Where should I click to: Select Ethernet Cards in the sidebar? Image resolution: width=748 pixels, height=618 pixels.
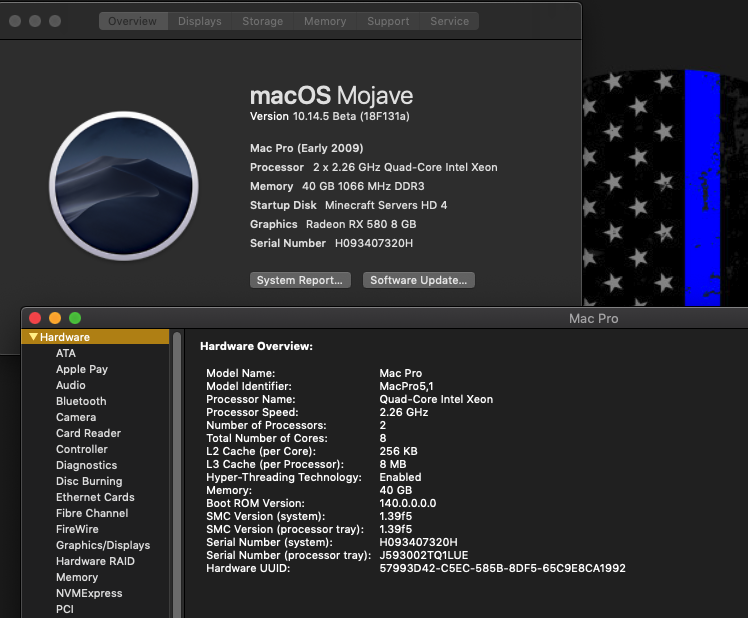click(x=95, y=497)
